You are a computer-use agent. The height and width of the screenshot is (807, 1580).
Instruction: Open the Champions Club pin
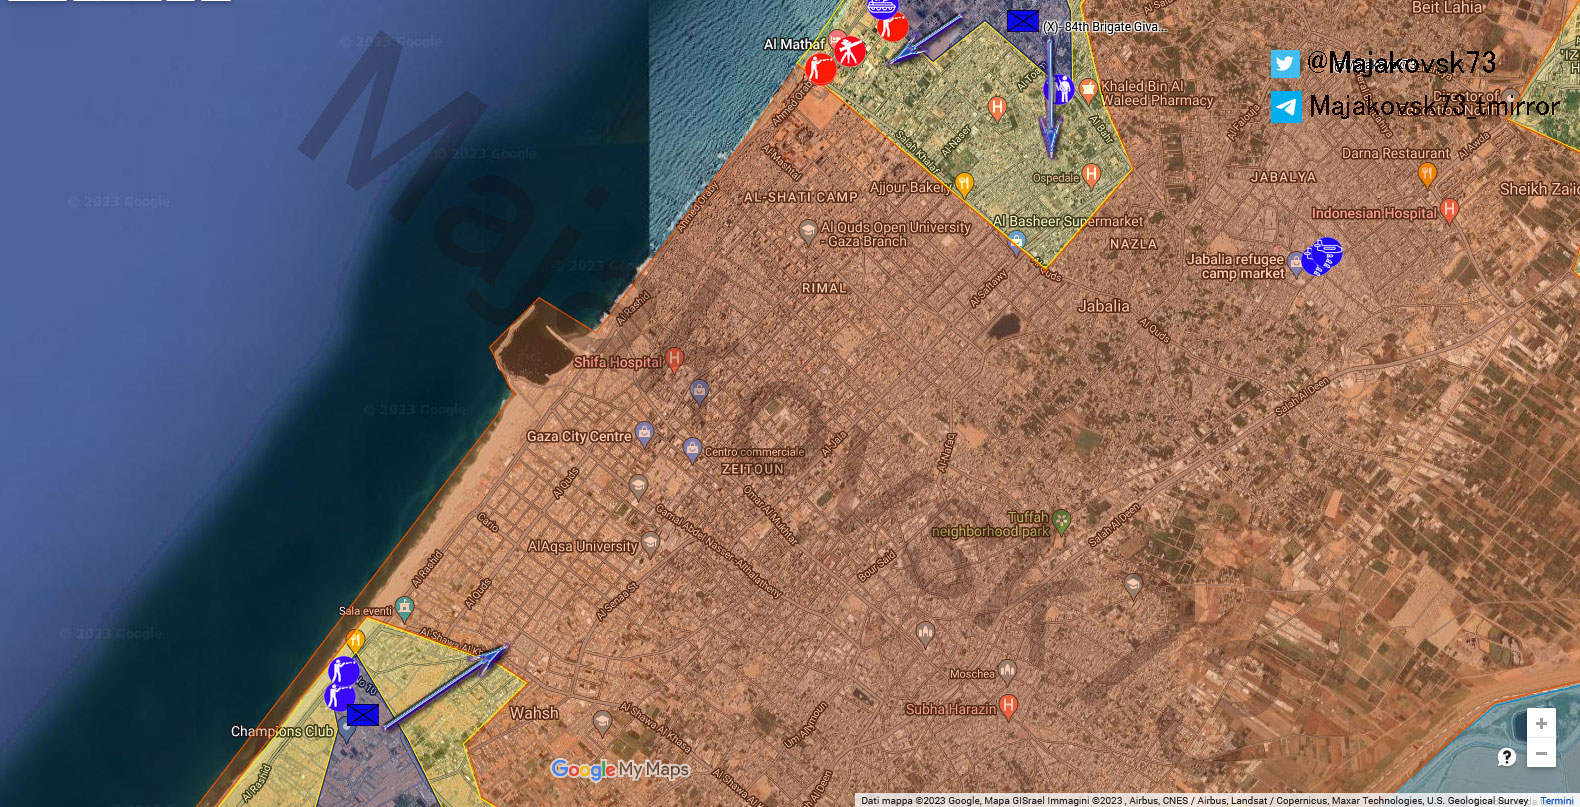click(347, 730)
